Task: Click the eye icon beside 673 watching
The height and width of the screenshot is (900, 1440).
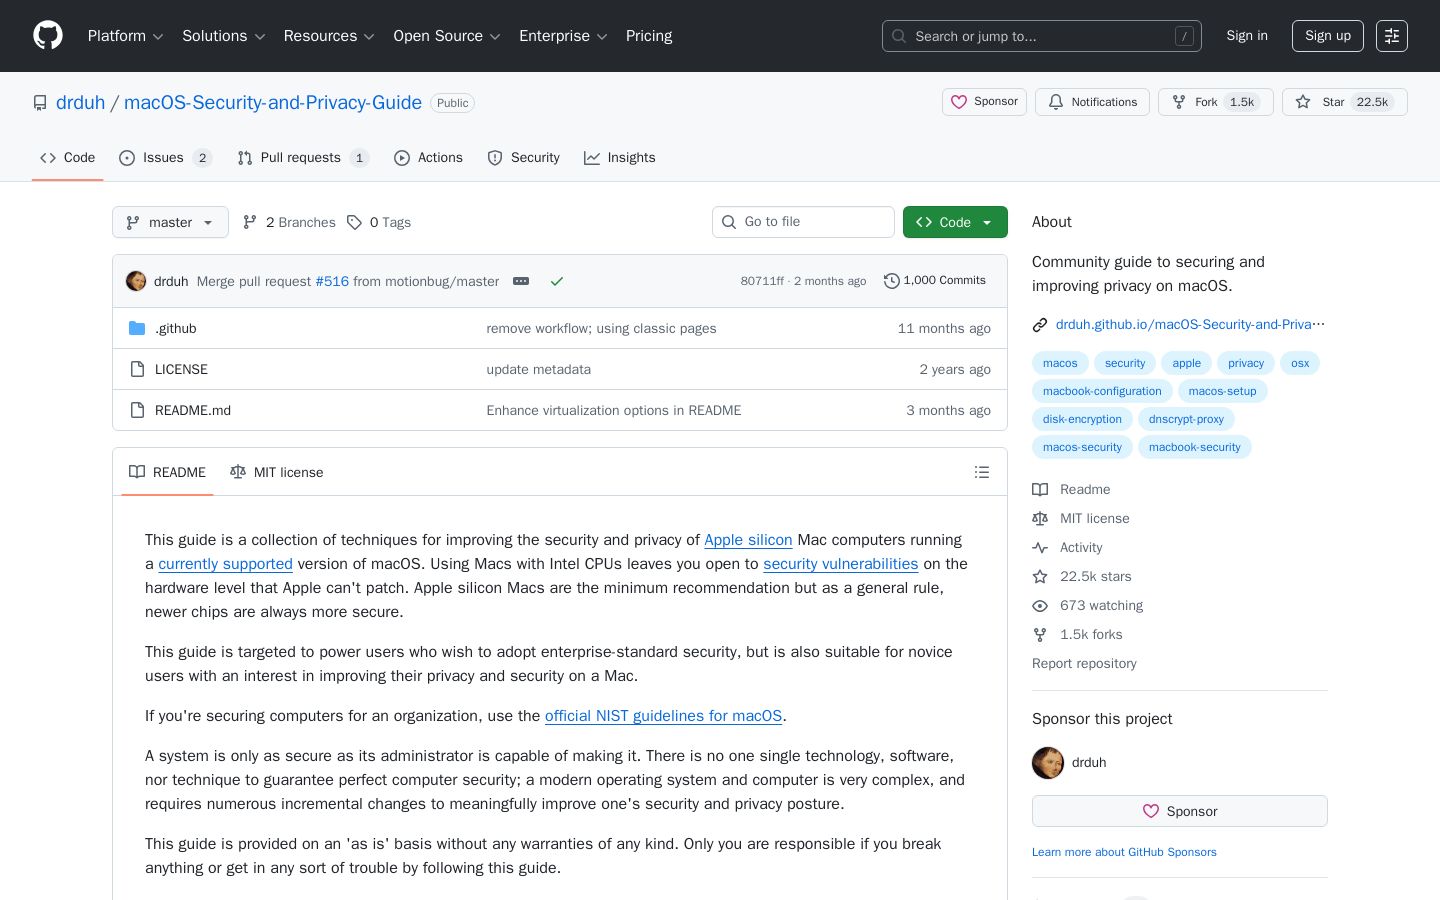Action: click(1040, 605)
